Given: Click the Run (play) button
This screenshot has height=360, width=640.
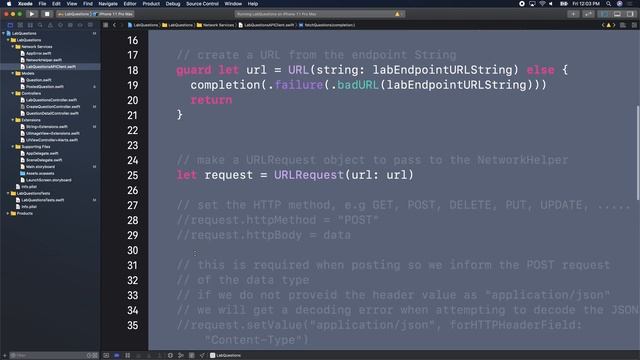Looking at the screenshot, I should coord(32,14).
